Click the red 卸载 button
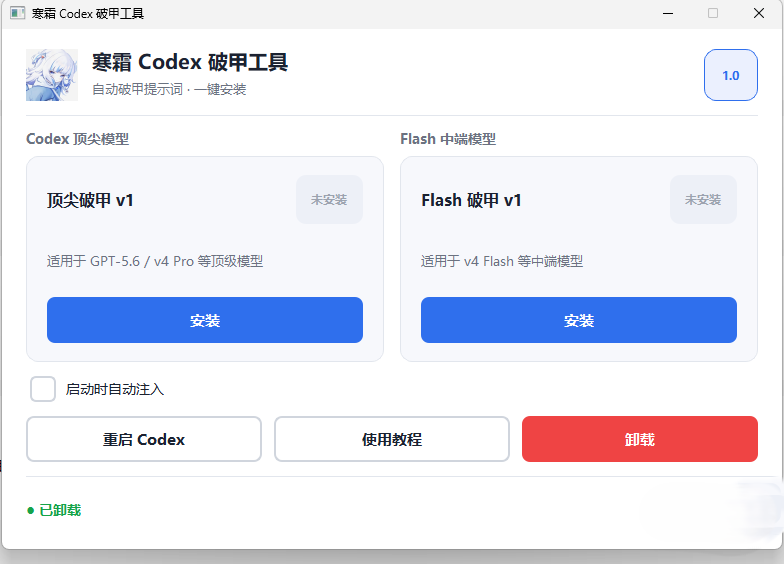Image resolution: width=784 pixels, height=564 pixels. pyautogui.click(x=640, y=439)
